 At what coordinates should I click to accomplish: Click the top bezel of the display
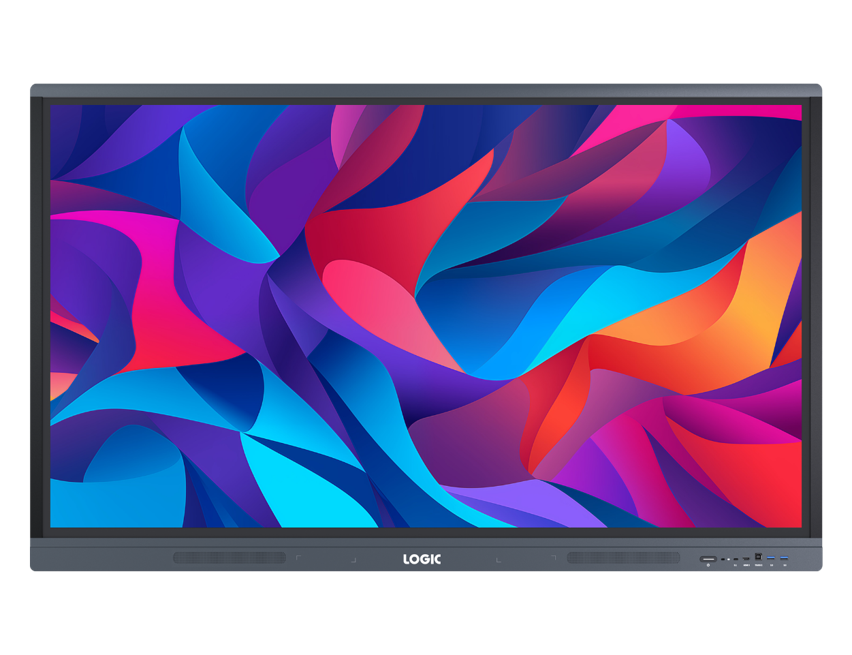(x=425, y=91)
